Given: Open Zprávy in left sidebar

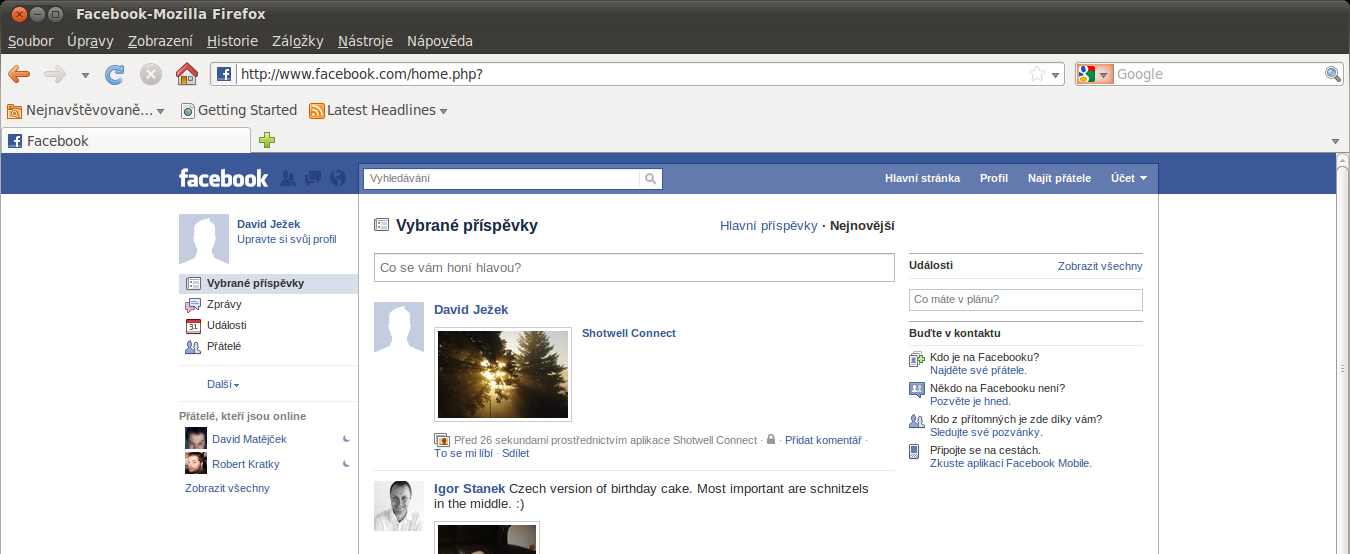Looking at the screenshot, I should click(x=224, y=304).
